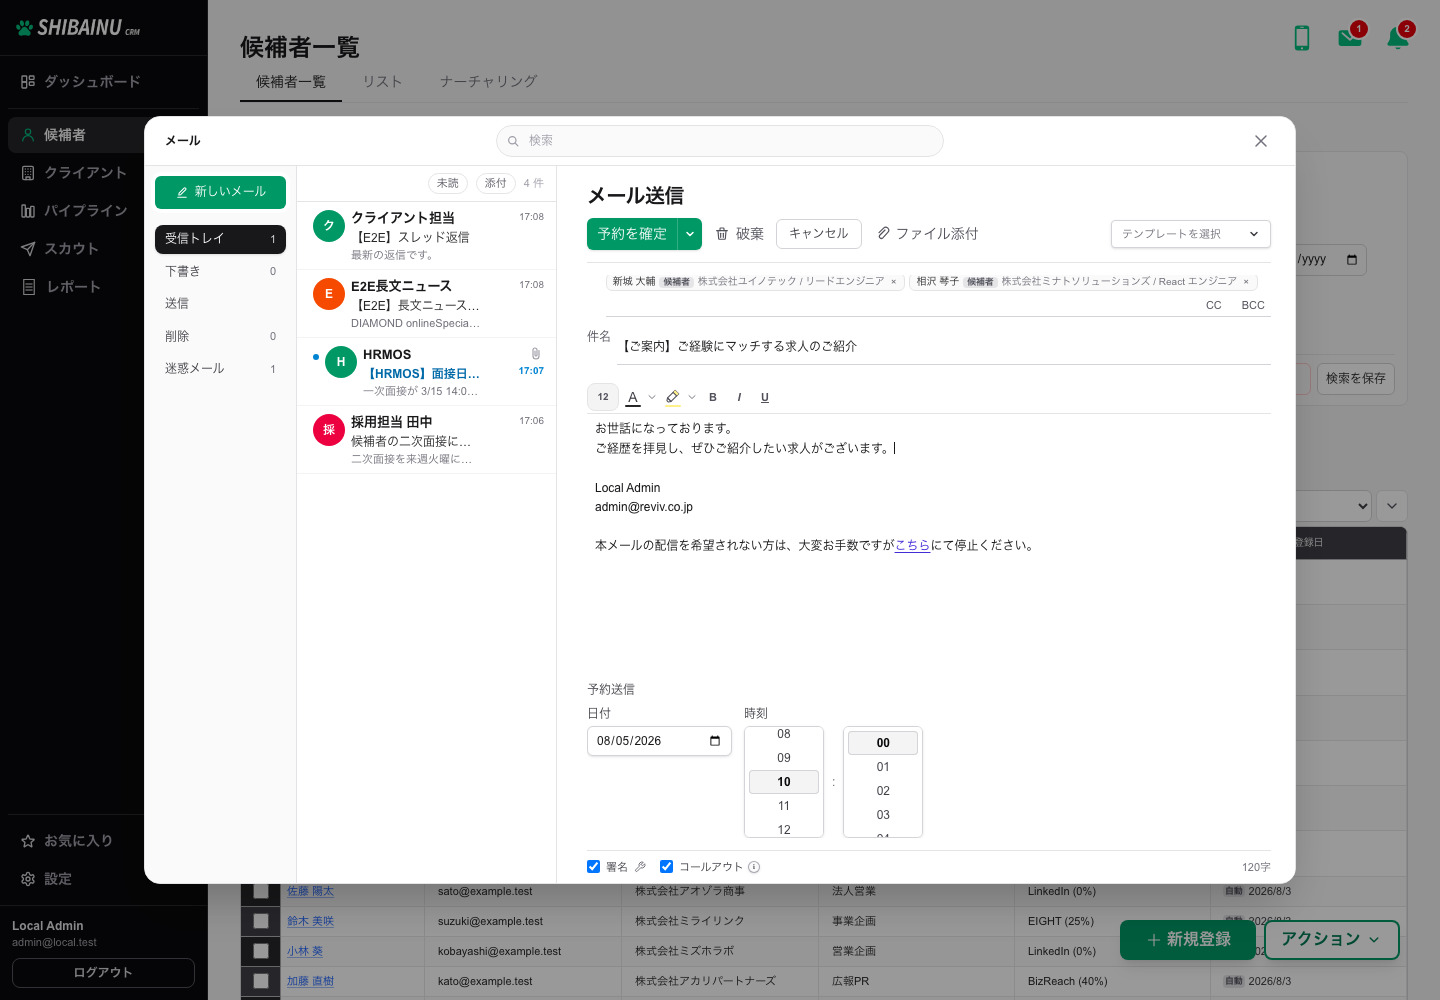This screenshot has height=1000, width=1440.
Task: Click the こちら unsubscribe link
Action: point(912,545)
